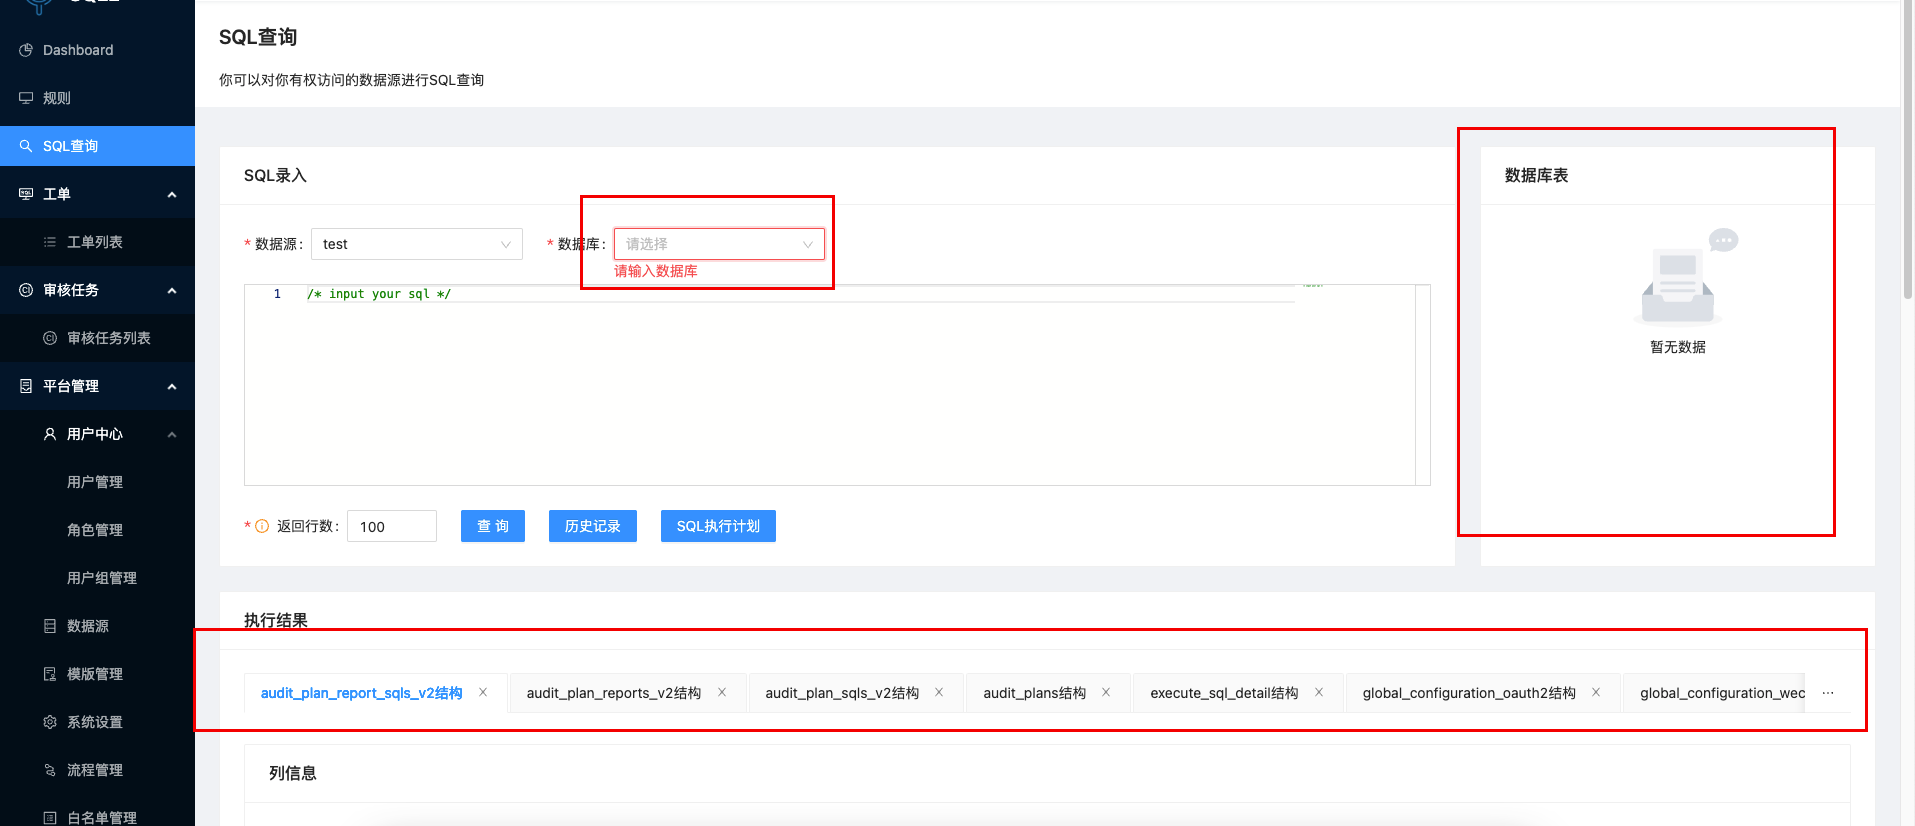Open the 数据库 请选择 dropdown
The image size is (1915, 826).
[x=719, y=244]
